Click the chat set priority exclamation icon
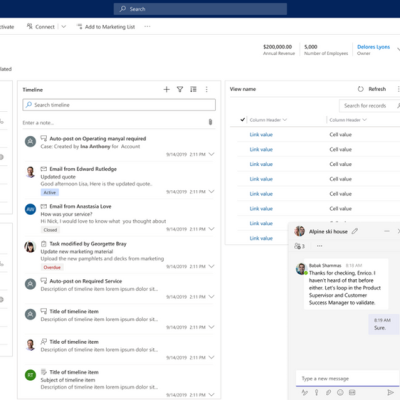 pyautogui.click(x=316, y=392)
